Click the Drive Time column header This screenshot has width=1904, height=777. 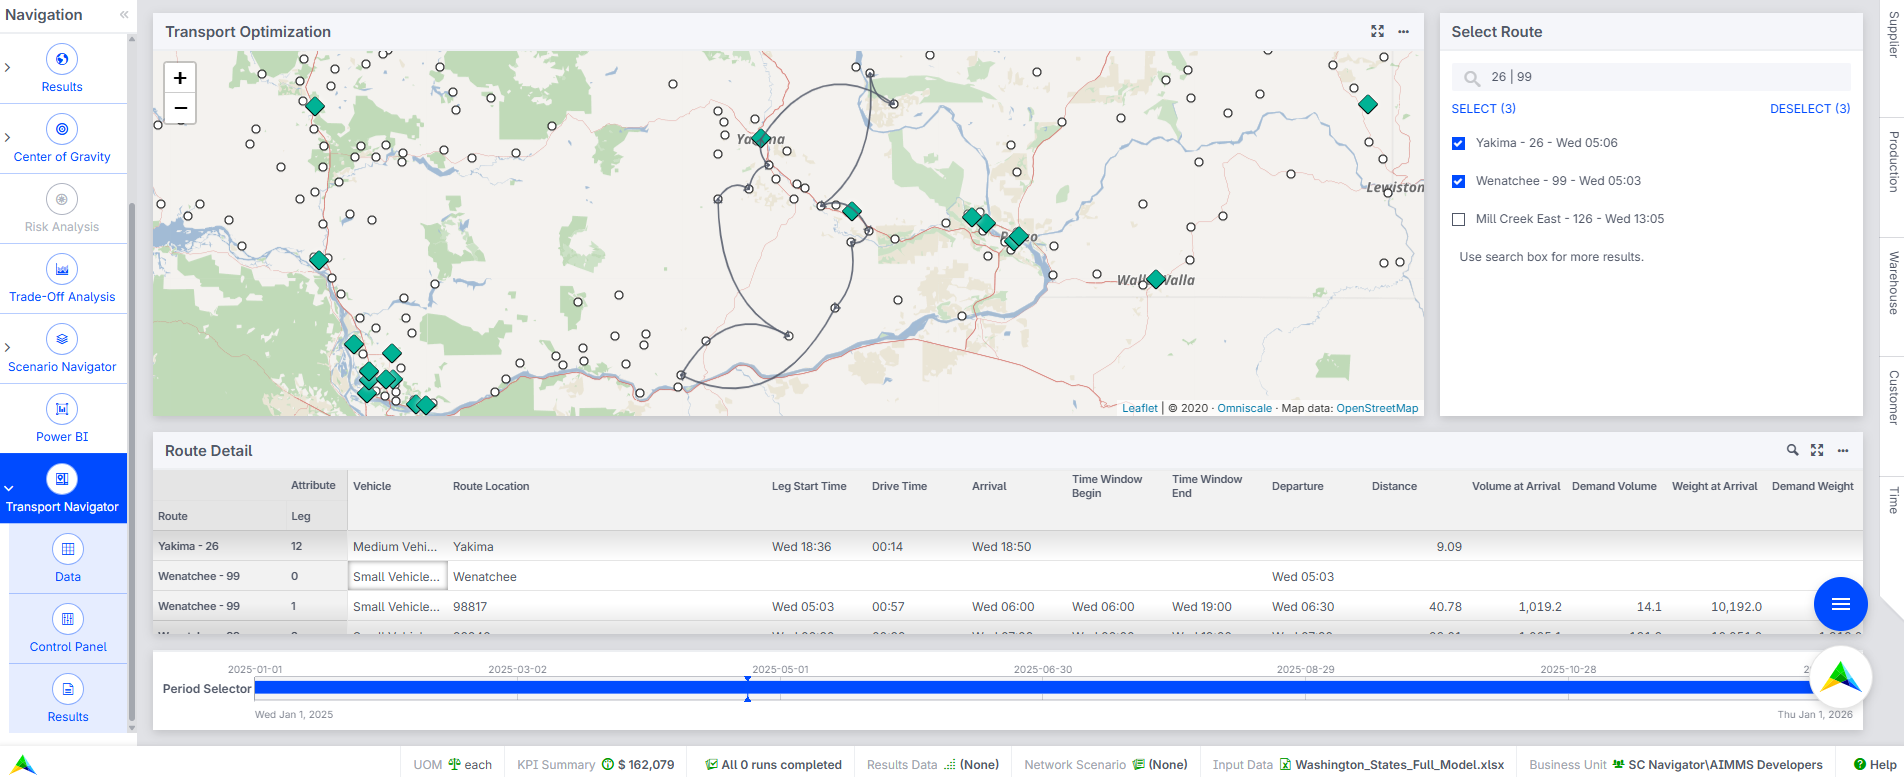(899, 486)
